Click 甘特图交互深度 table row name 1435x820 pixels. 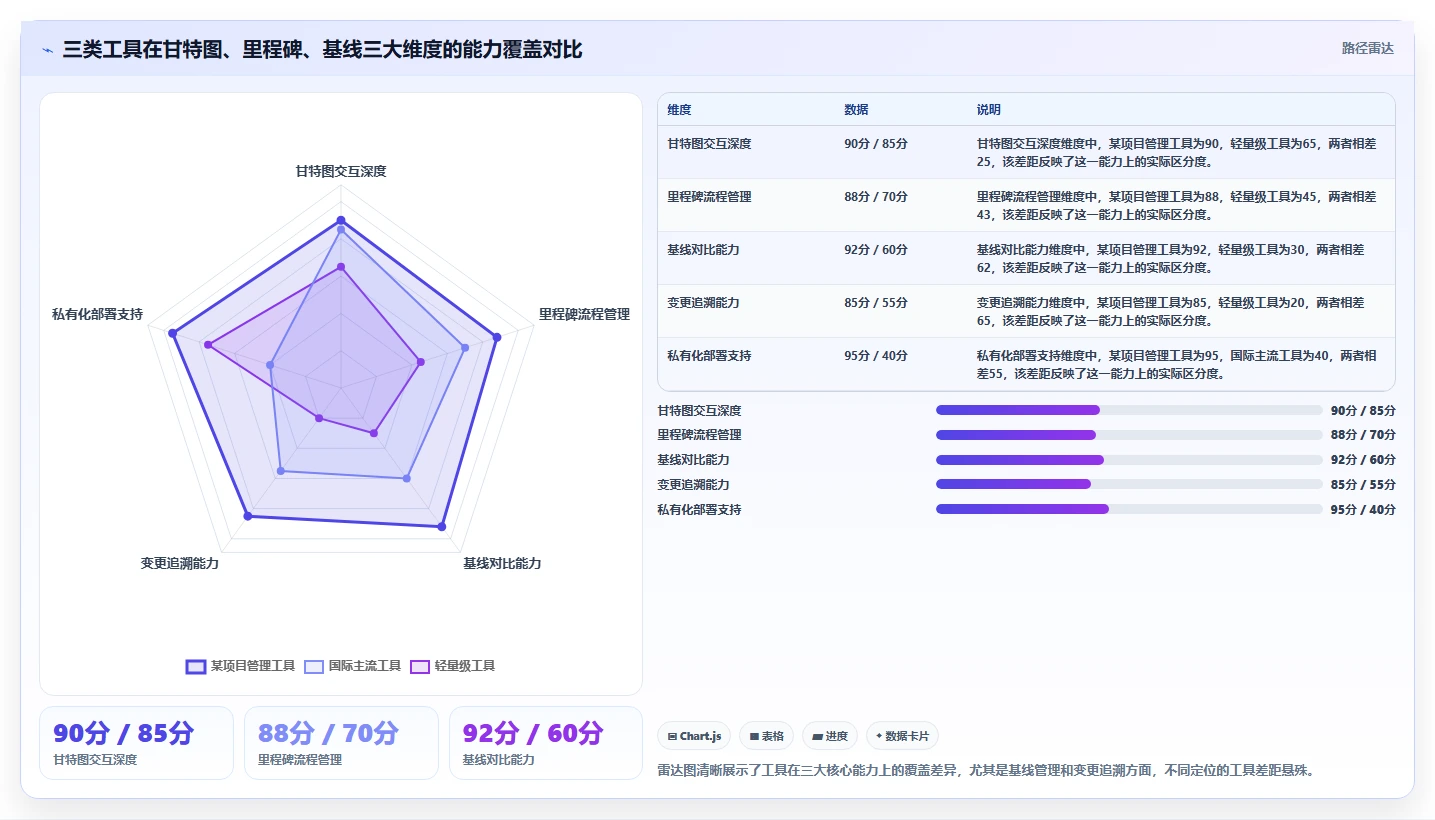click(x=709, y=144)
